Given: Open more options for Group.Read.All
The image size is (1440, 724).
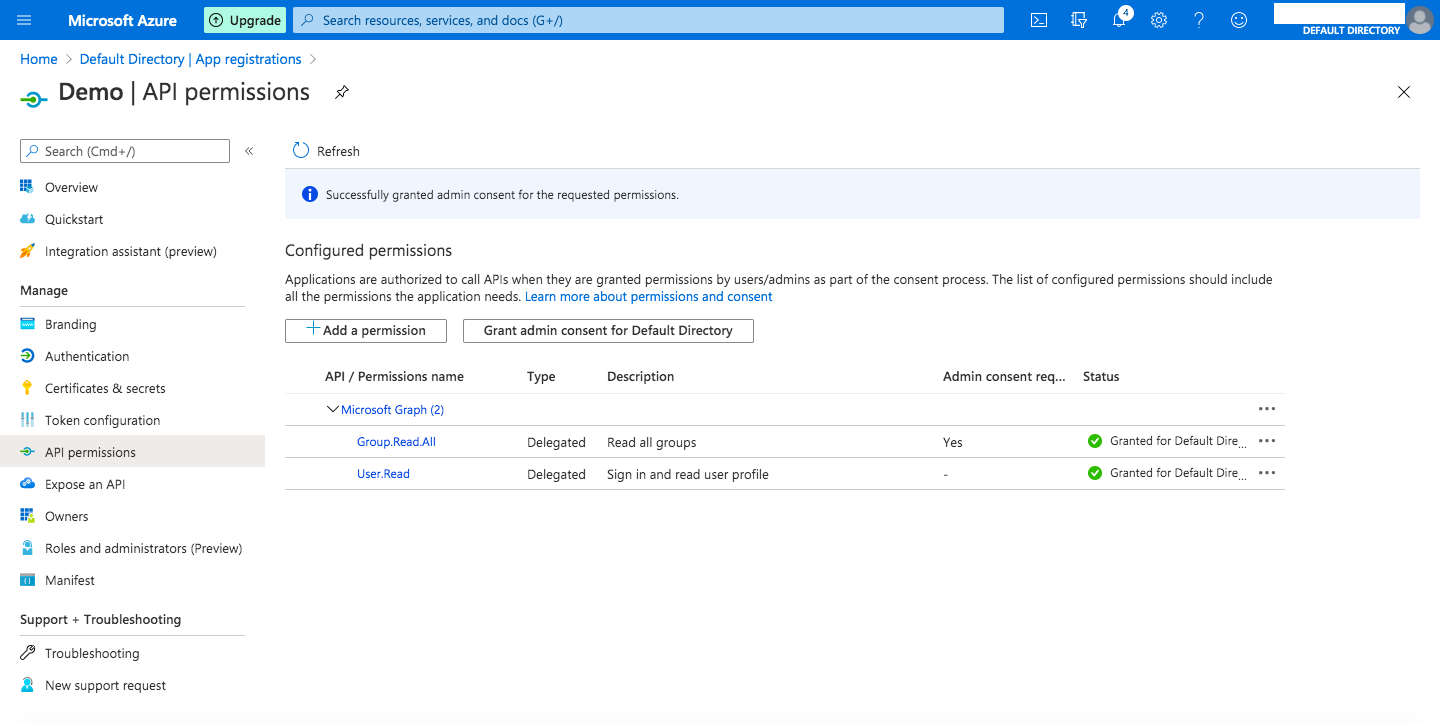Looking at the screenshot, I should pos(1267,441).
